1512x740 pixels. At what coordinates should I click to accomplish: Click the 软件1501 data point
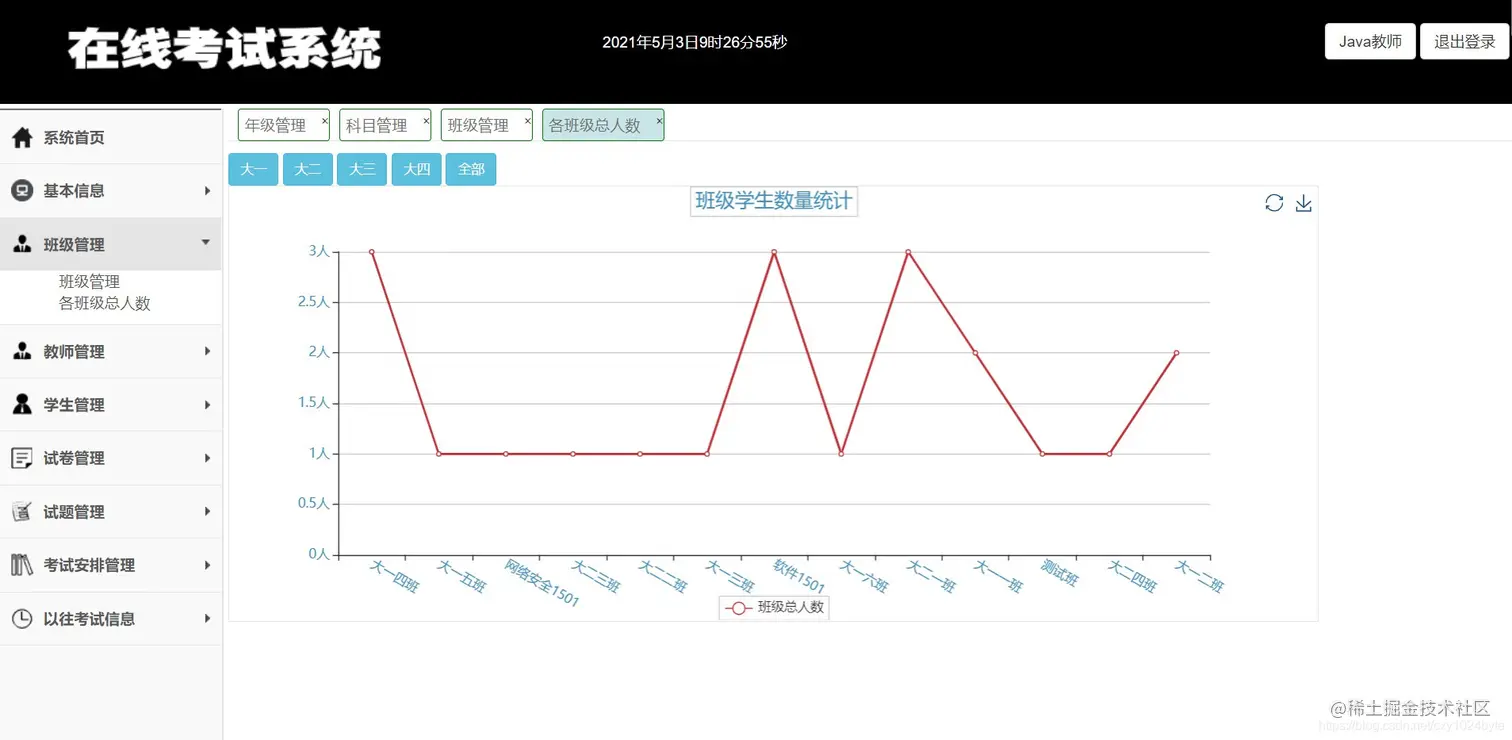[774, 252]
